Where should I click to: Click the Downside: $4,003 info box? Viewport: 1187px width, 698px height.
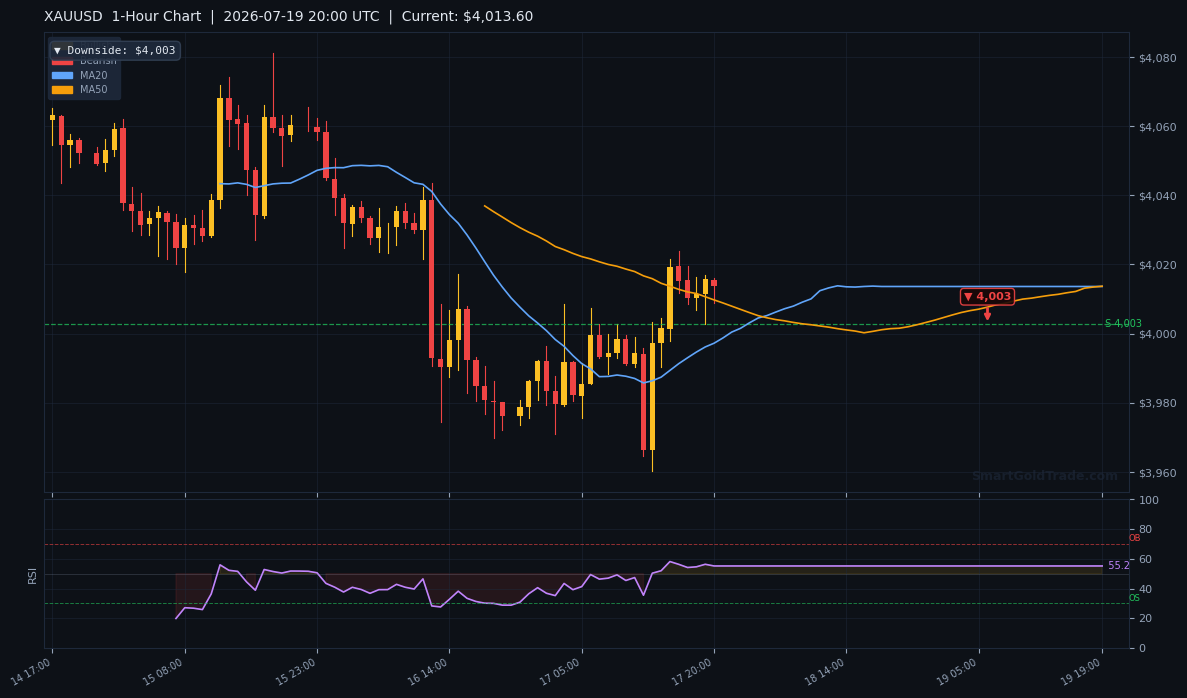pyautogui.click(x=115, y=51)
